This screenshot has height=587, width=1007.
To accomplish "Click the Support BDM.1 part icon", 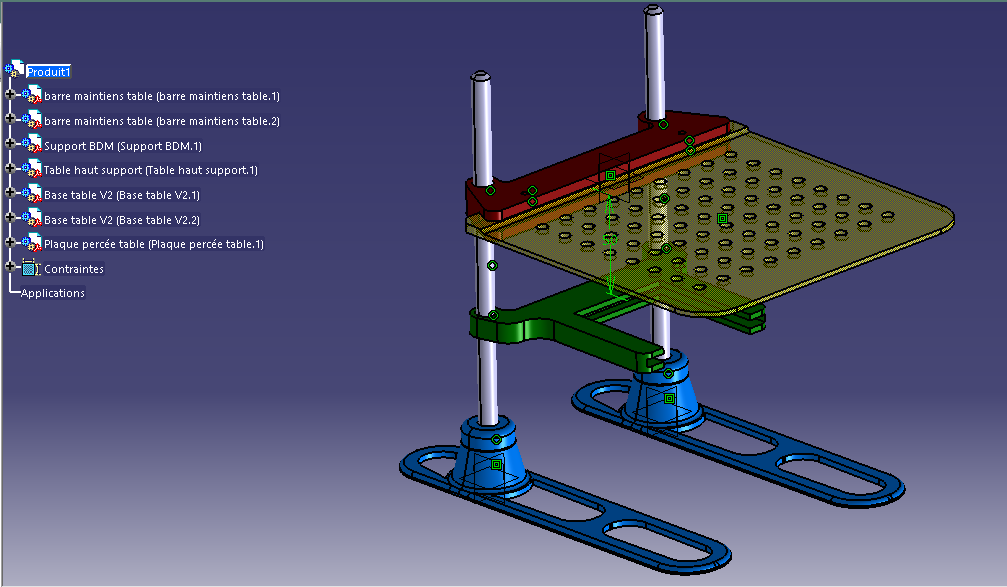I will (x=31, y=145).
